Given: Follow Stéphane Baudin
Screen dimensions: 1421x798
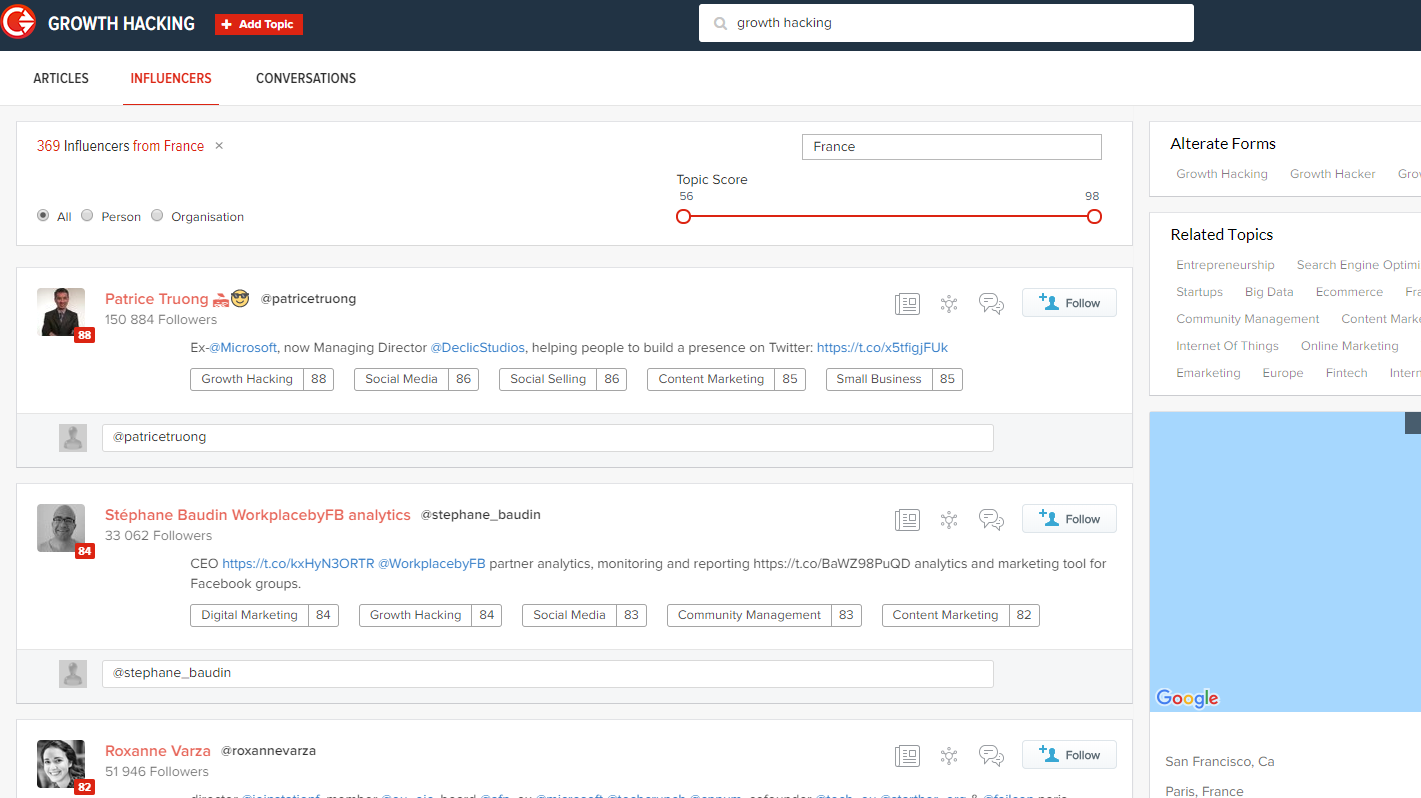Looking at the screenshot, I should coord(1069,519).
